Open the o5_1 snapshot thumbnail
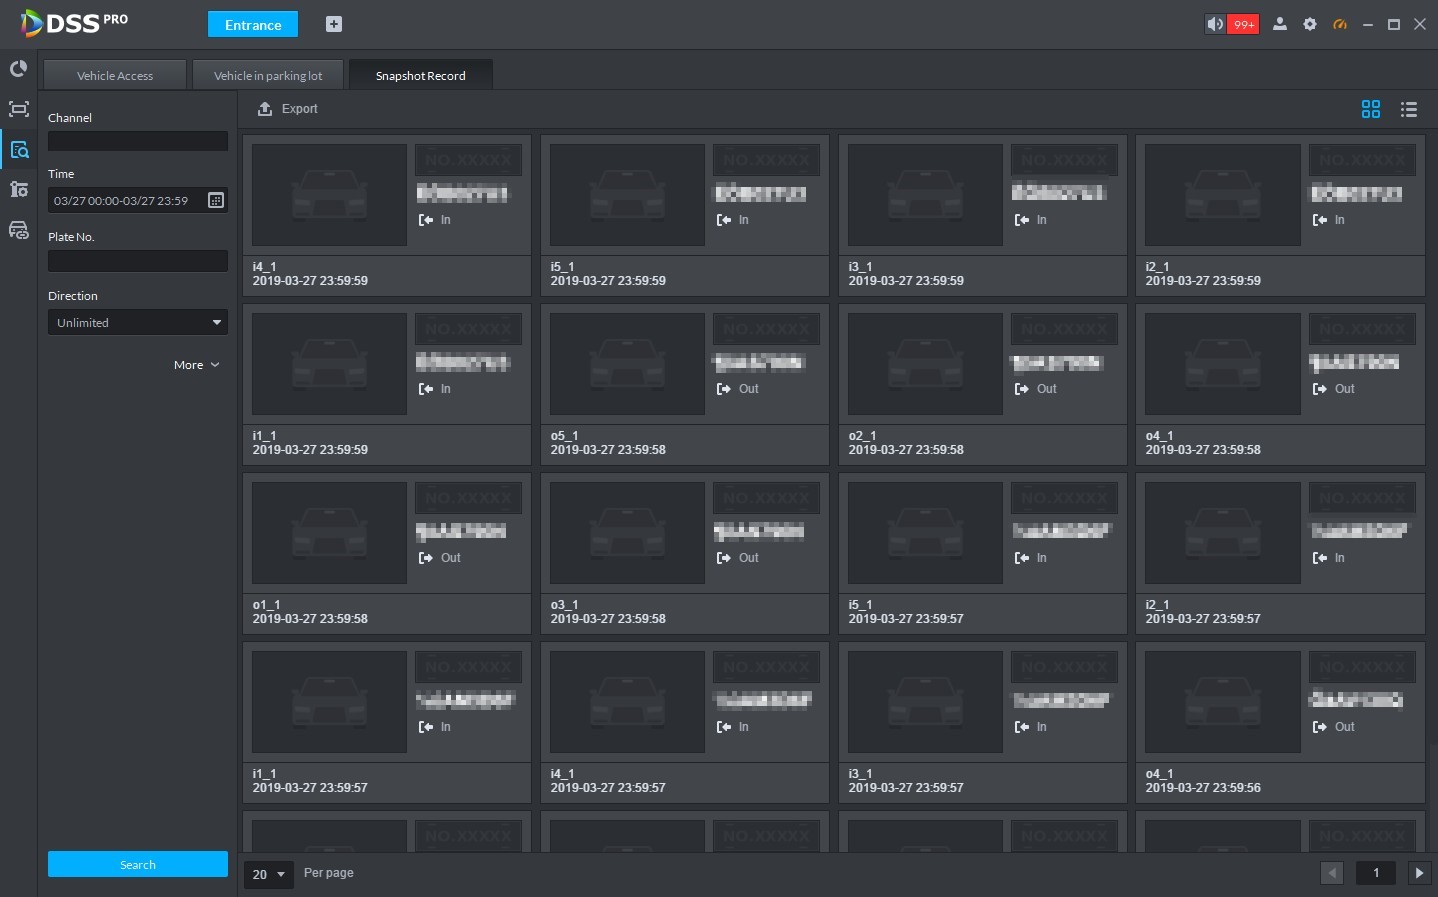The height and width of the screenshot is (897, 1438). tap(628, 364)
